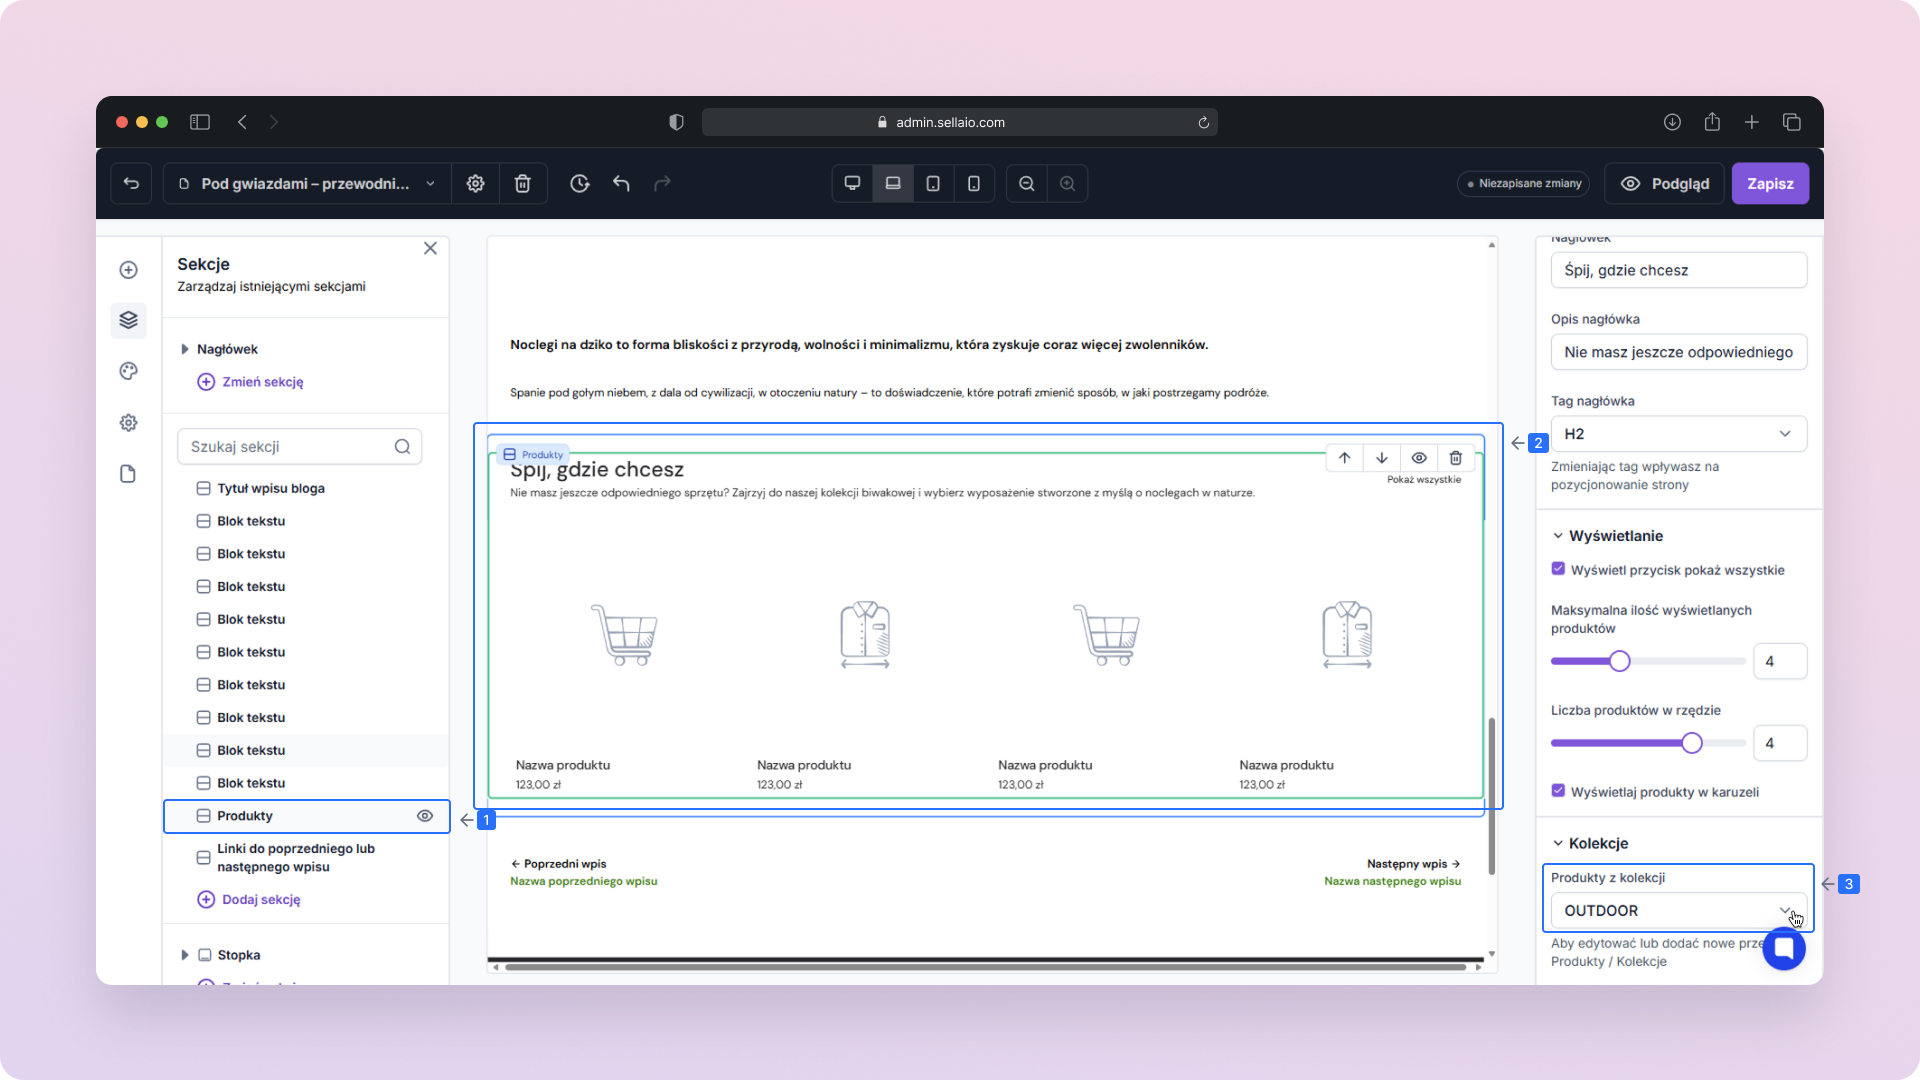This screenshot has width=1920, height=1080.
Task: Toggle Produkty section visibility eye in list
Action: [x=425, y=816]
